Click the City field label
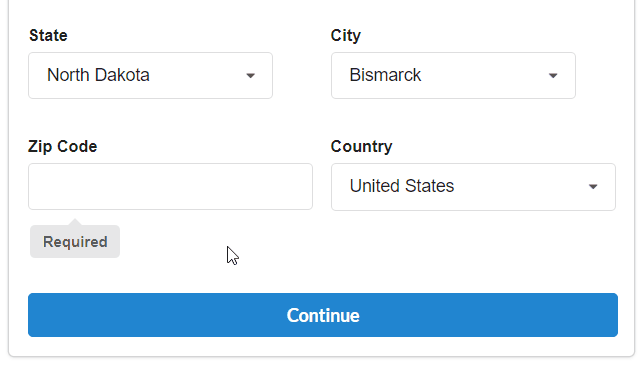Screen dimensions: 640x388 (x=346, y=35)
